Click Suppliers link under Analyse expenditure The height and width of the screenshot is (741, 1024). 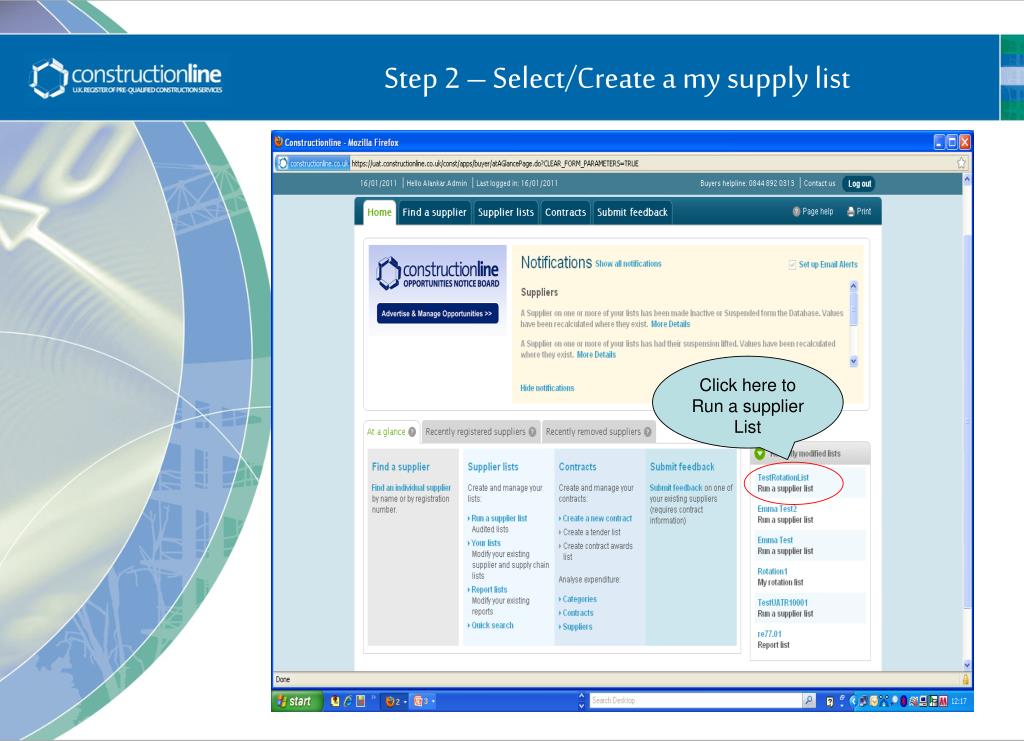tap(577, 627)
